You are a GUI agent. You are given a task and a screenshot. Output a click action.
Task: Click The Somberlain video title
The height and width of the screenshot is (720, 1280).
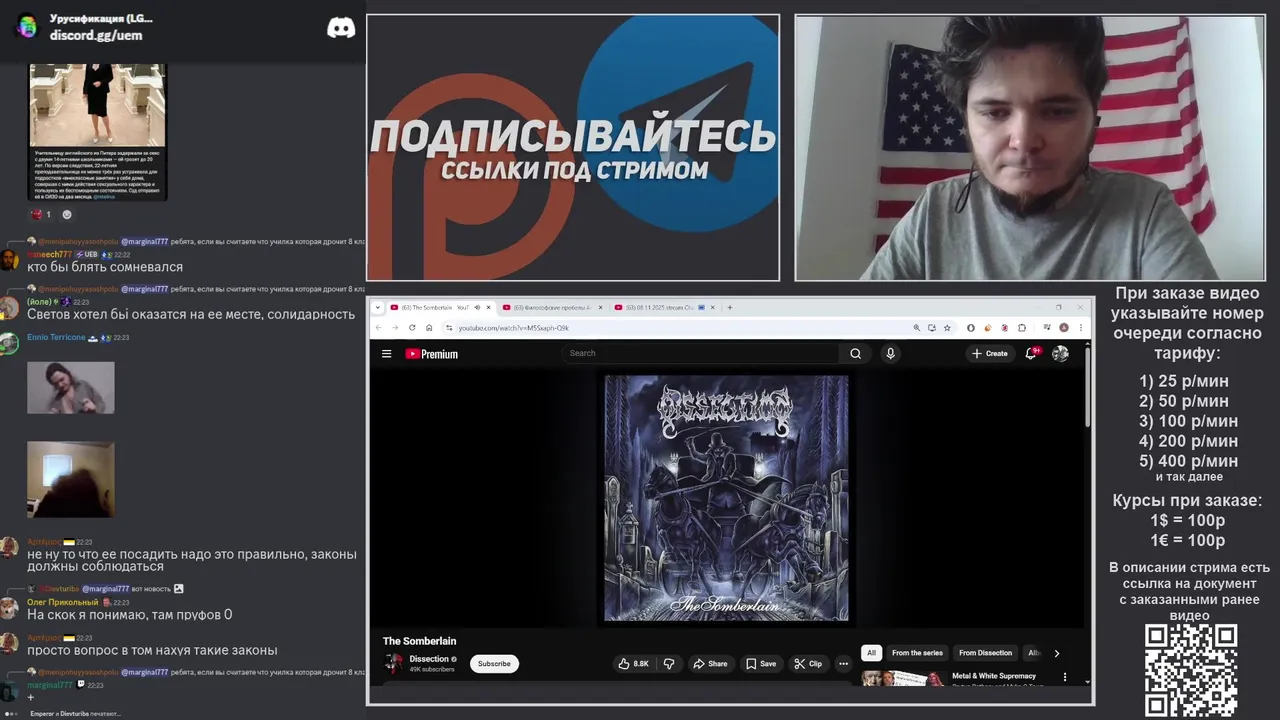click(419, 641)
